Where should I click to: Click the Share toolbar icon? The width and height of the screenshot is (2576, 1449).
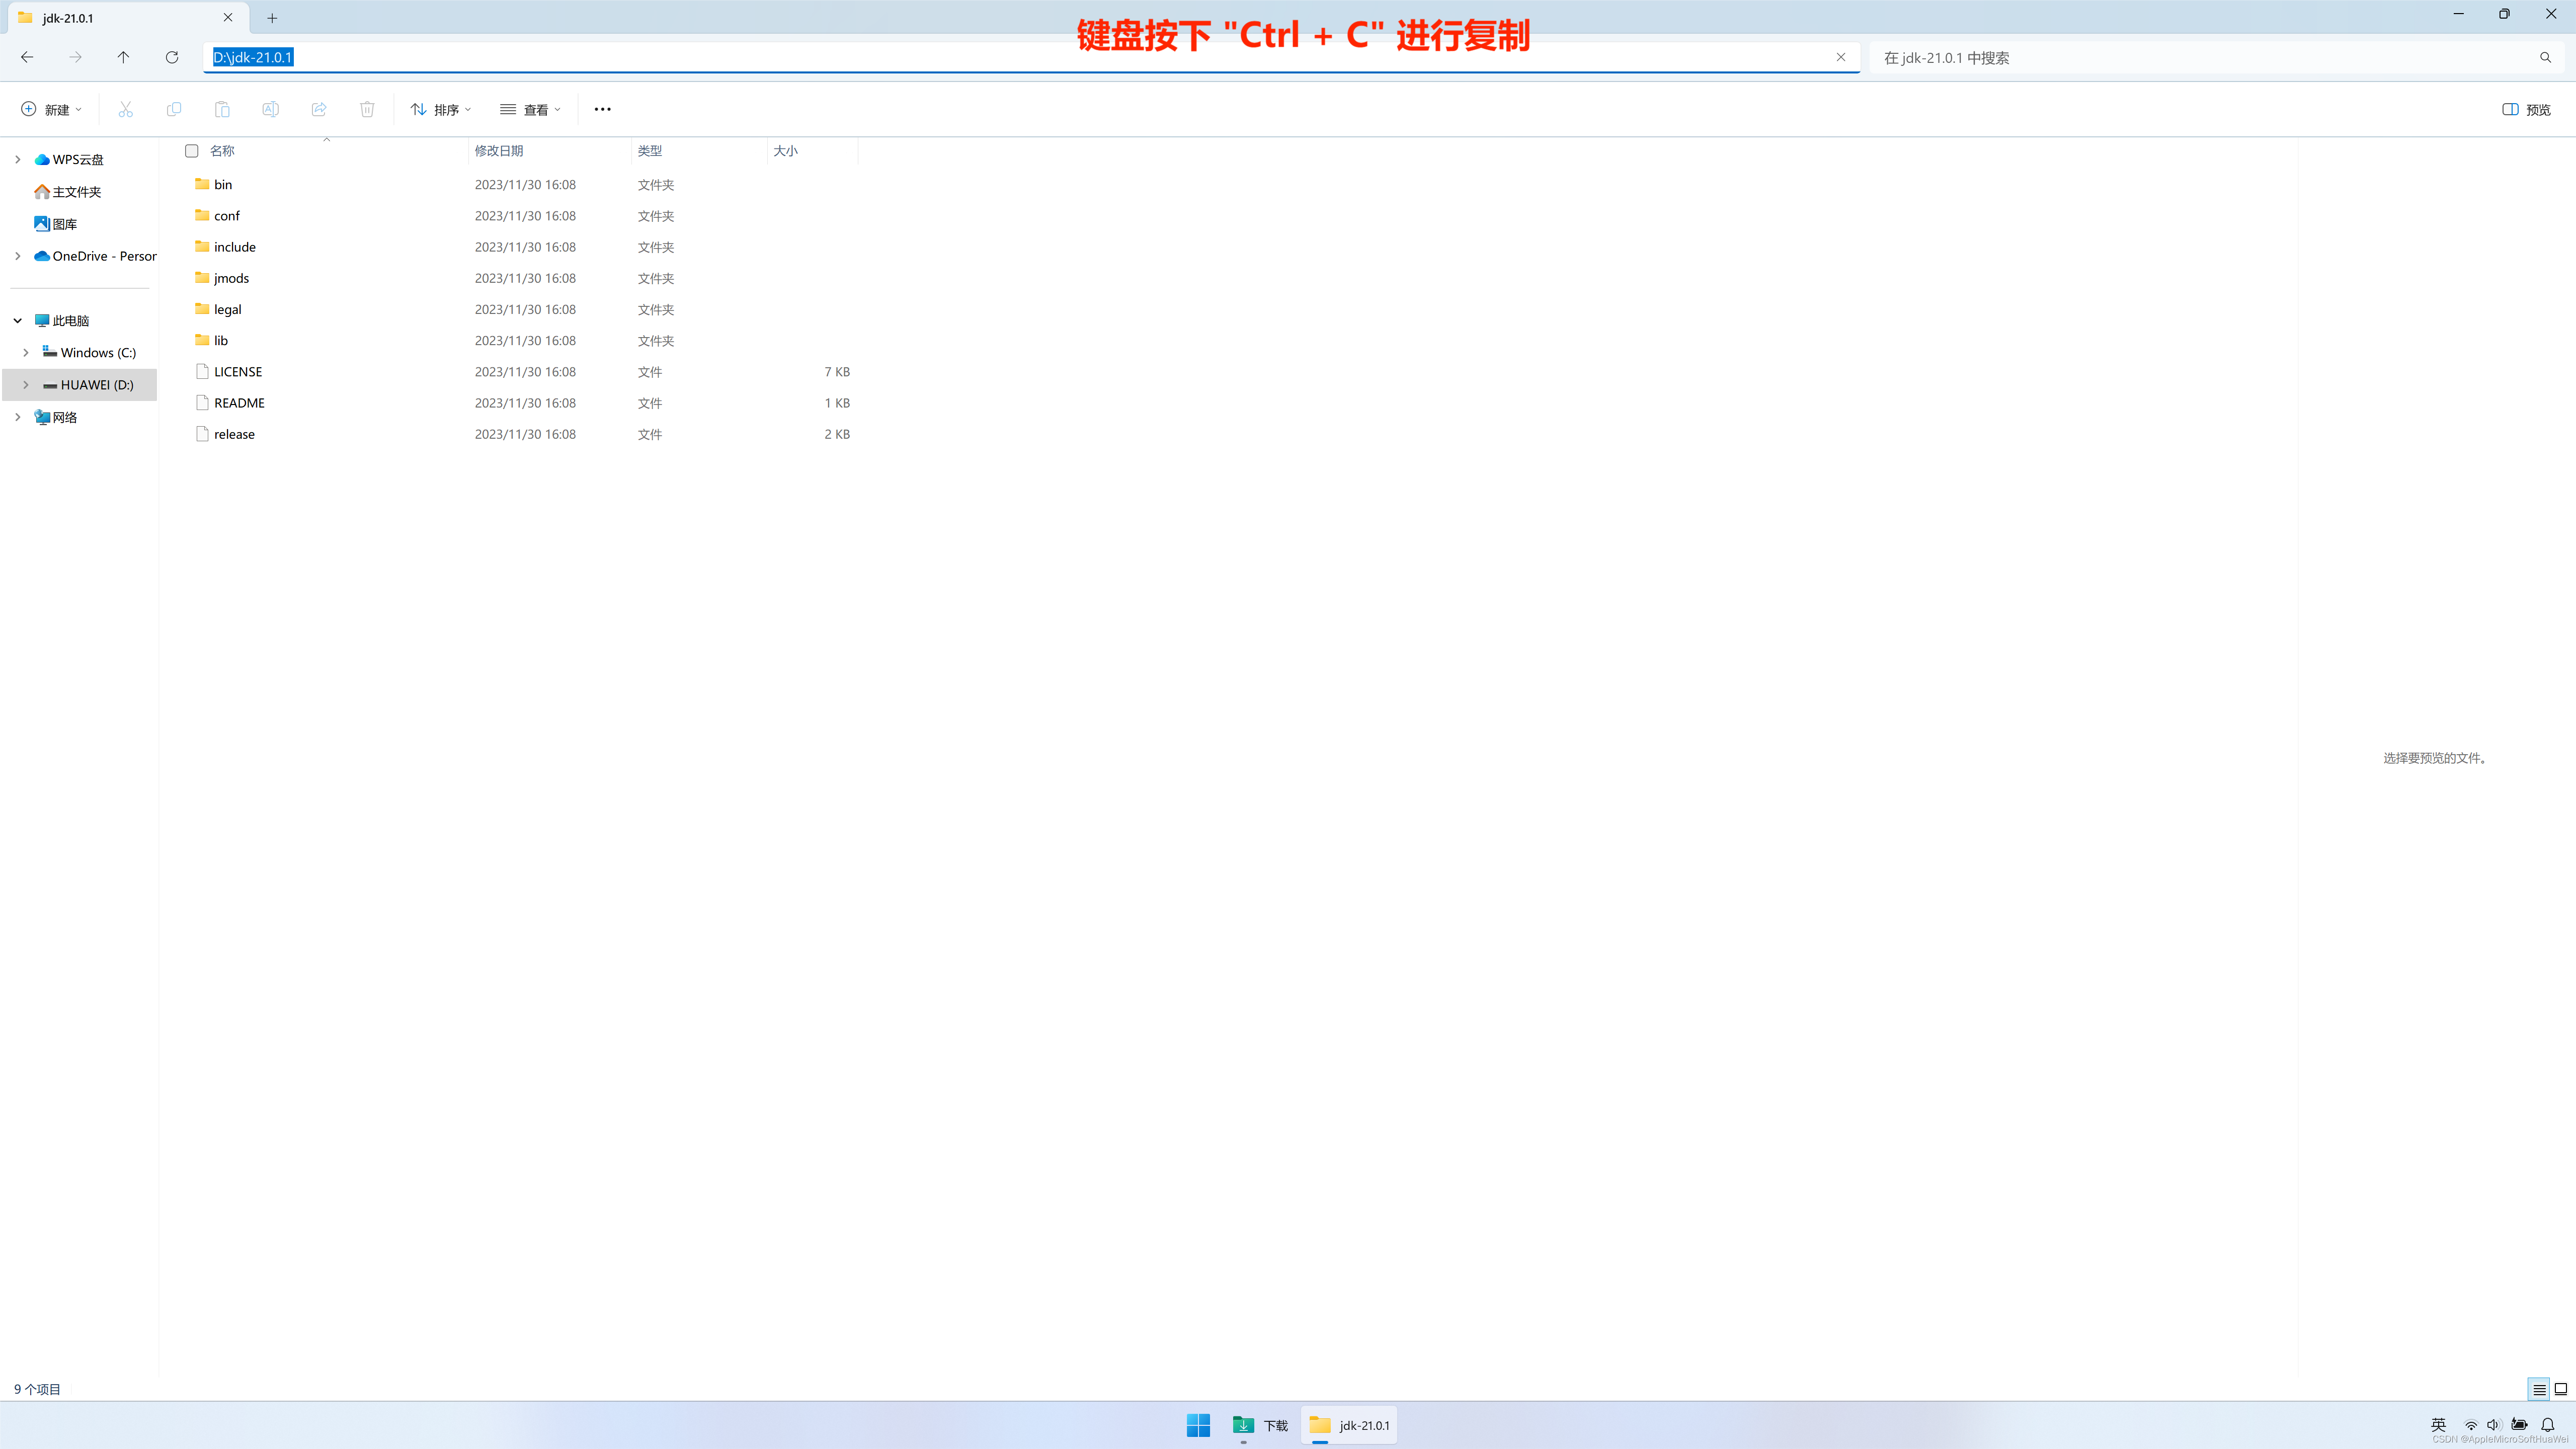point(319,109)
